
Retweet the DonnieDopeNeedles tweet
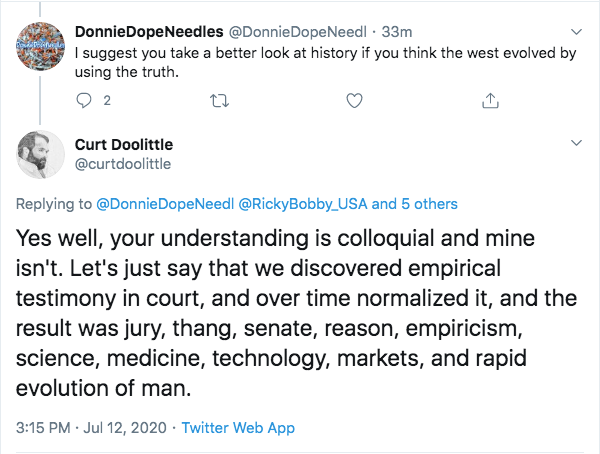[x=219, y=100]
